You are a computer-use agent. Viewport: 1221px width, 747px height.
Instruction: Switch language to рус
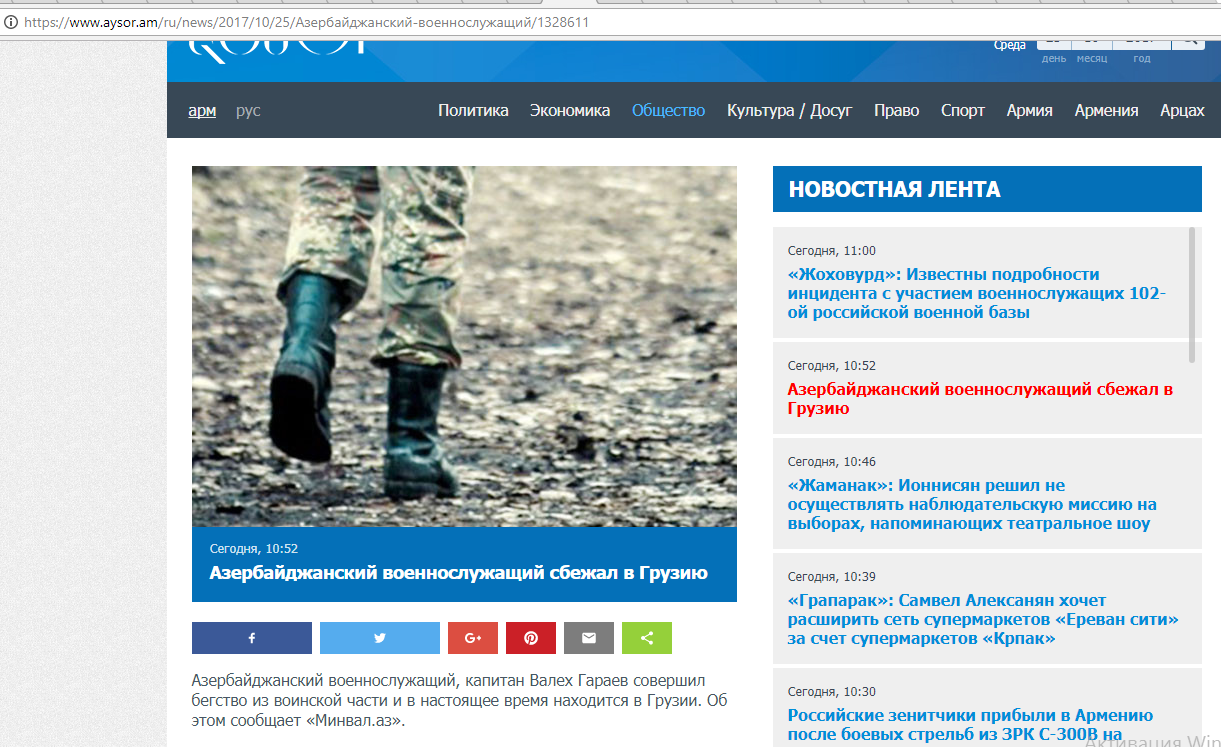point(248,111)
